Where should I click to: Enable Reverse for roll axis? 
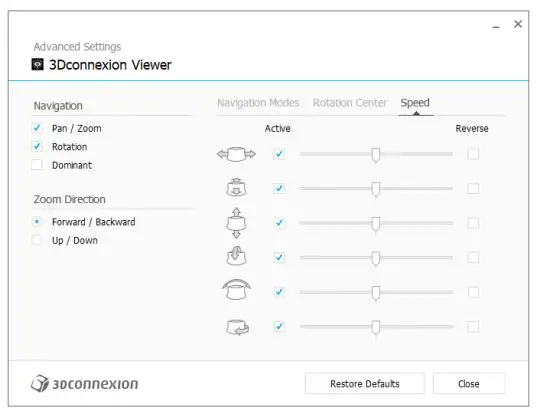click(x=473, y=292)
